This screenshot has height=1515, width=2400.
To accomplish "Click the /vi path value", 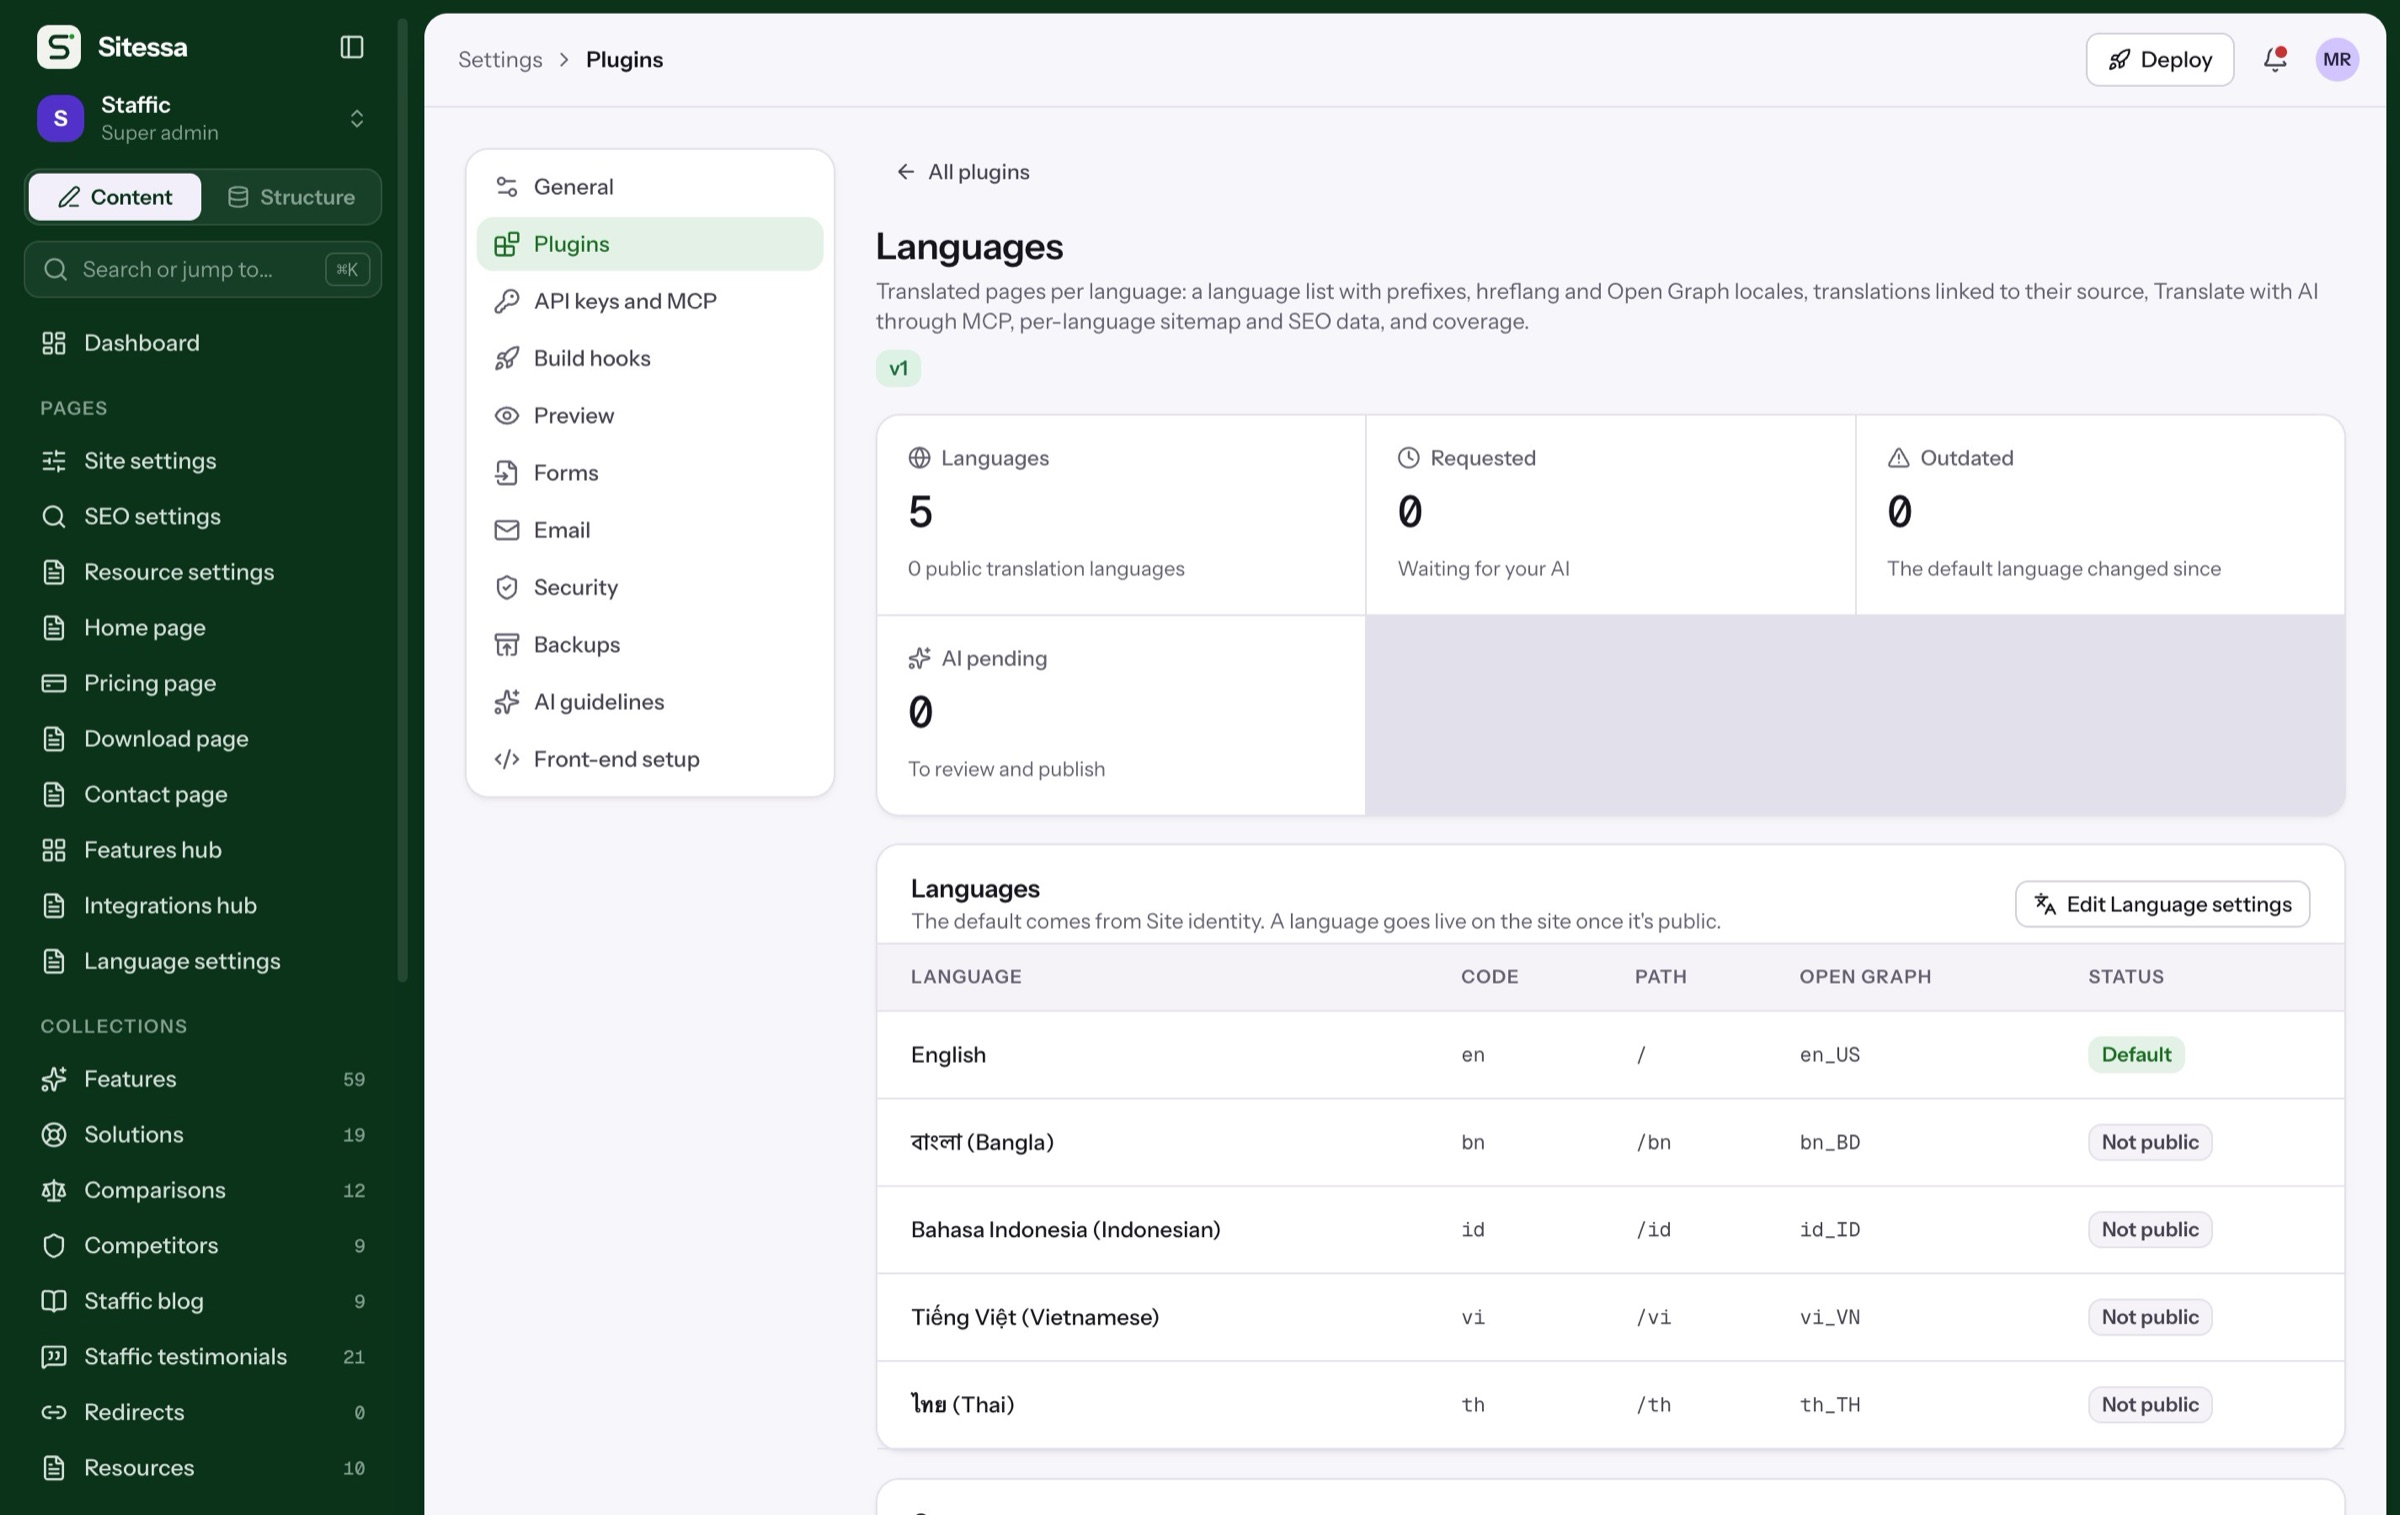I will [x=1653, y=1317].
